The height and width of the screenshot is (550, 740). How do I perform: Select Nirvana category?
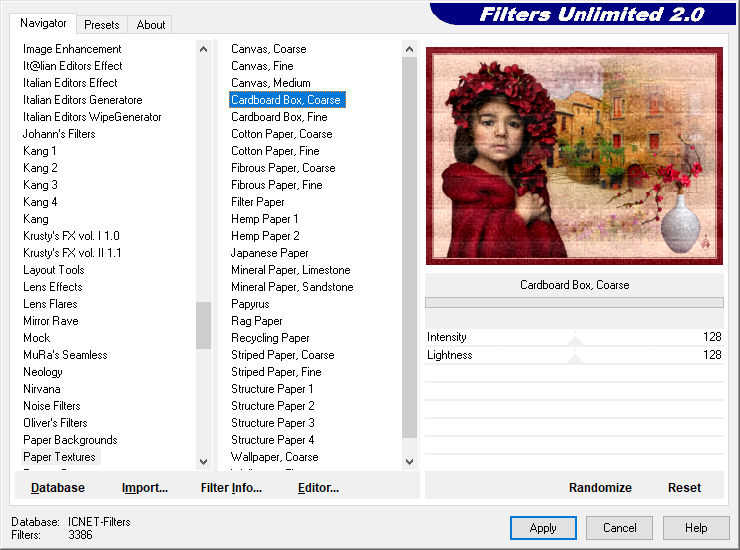point(42,389)
